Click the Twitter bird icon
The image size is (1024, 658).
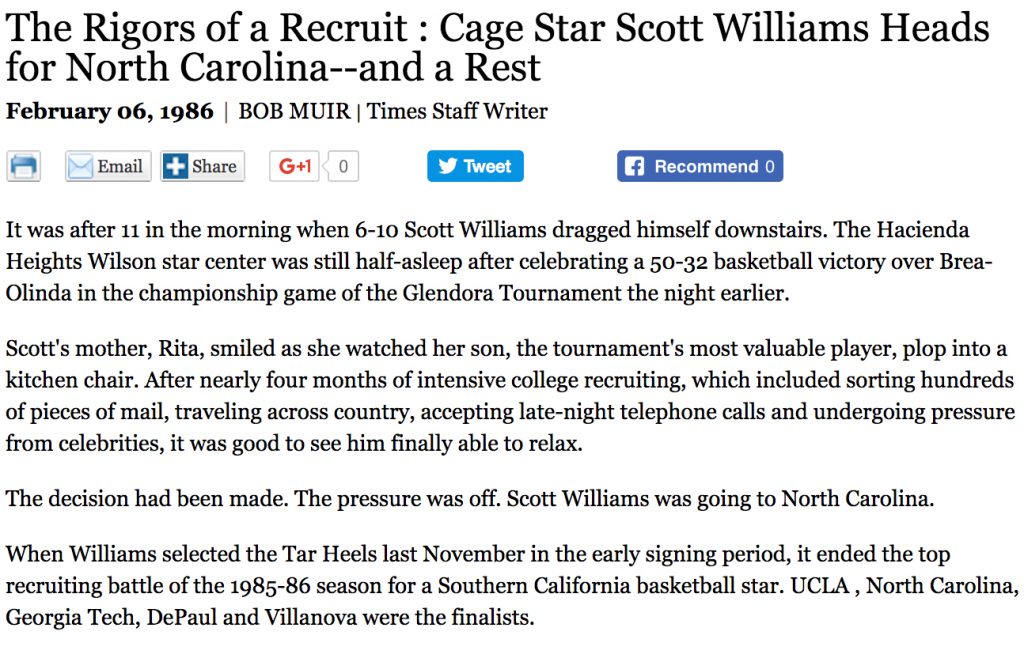[x=447, y=166]
